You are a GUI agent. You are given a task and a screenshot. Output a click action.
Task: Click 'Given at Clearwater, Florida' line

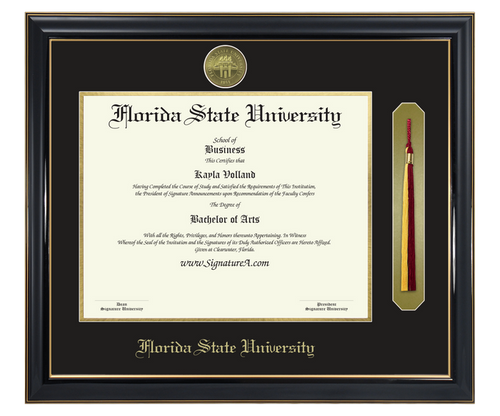pos(225,249)
